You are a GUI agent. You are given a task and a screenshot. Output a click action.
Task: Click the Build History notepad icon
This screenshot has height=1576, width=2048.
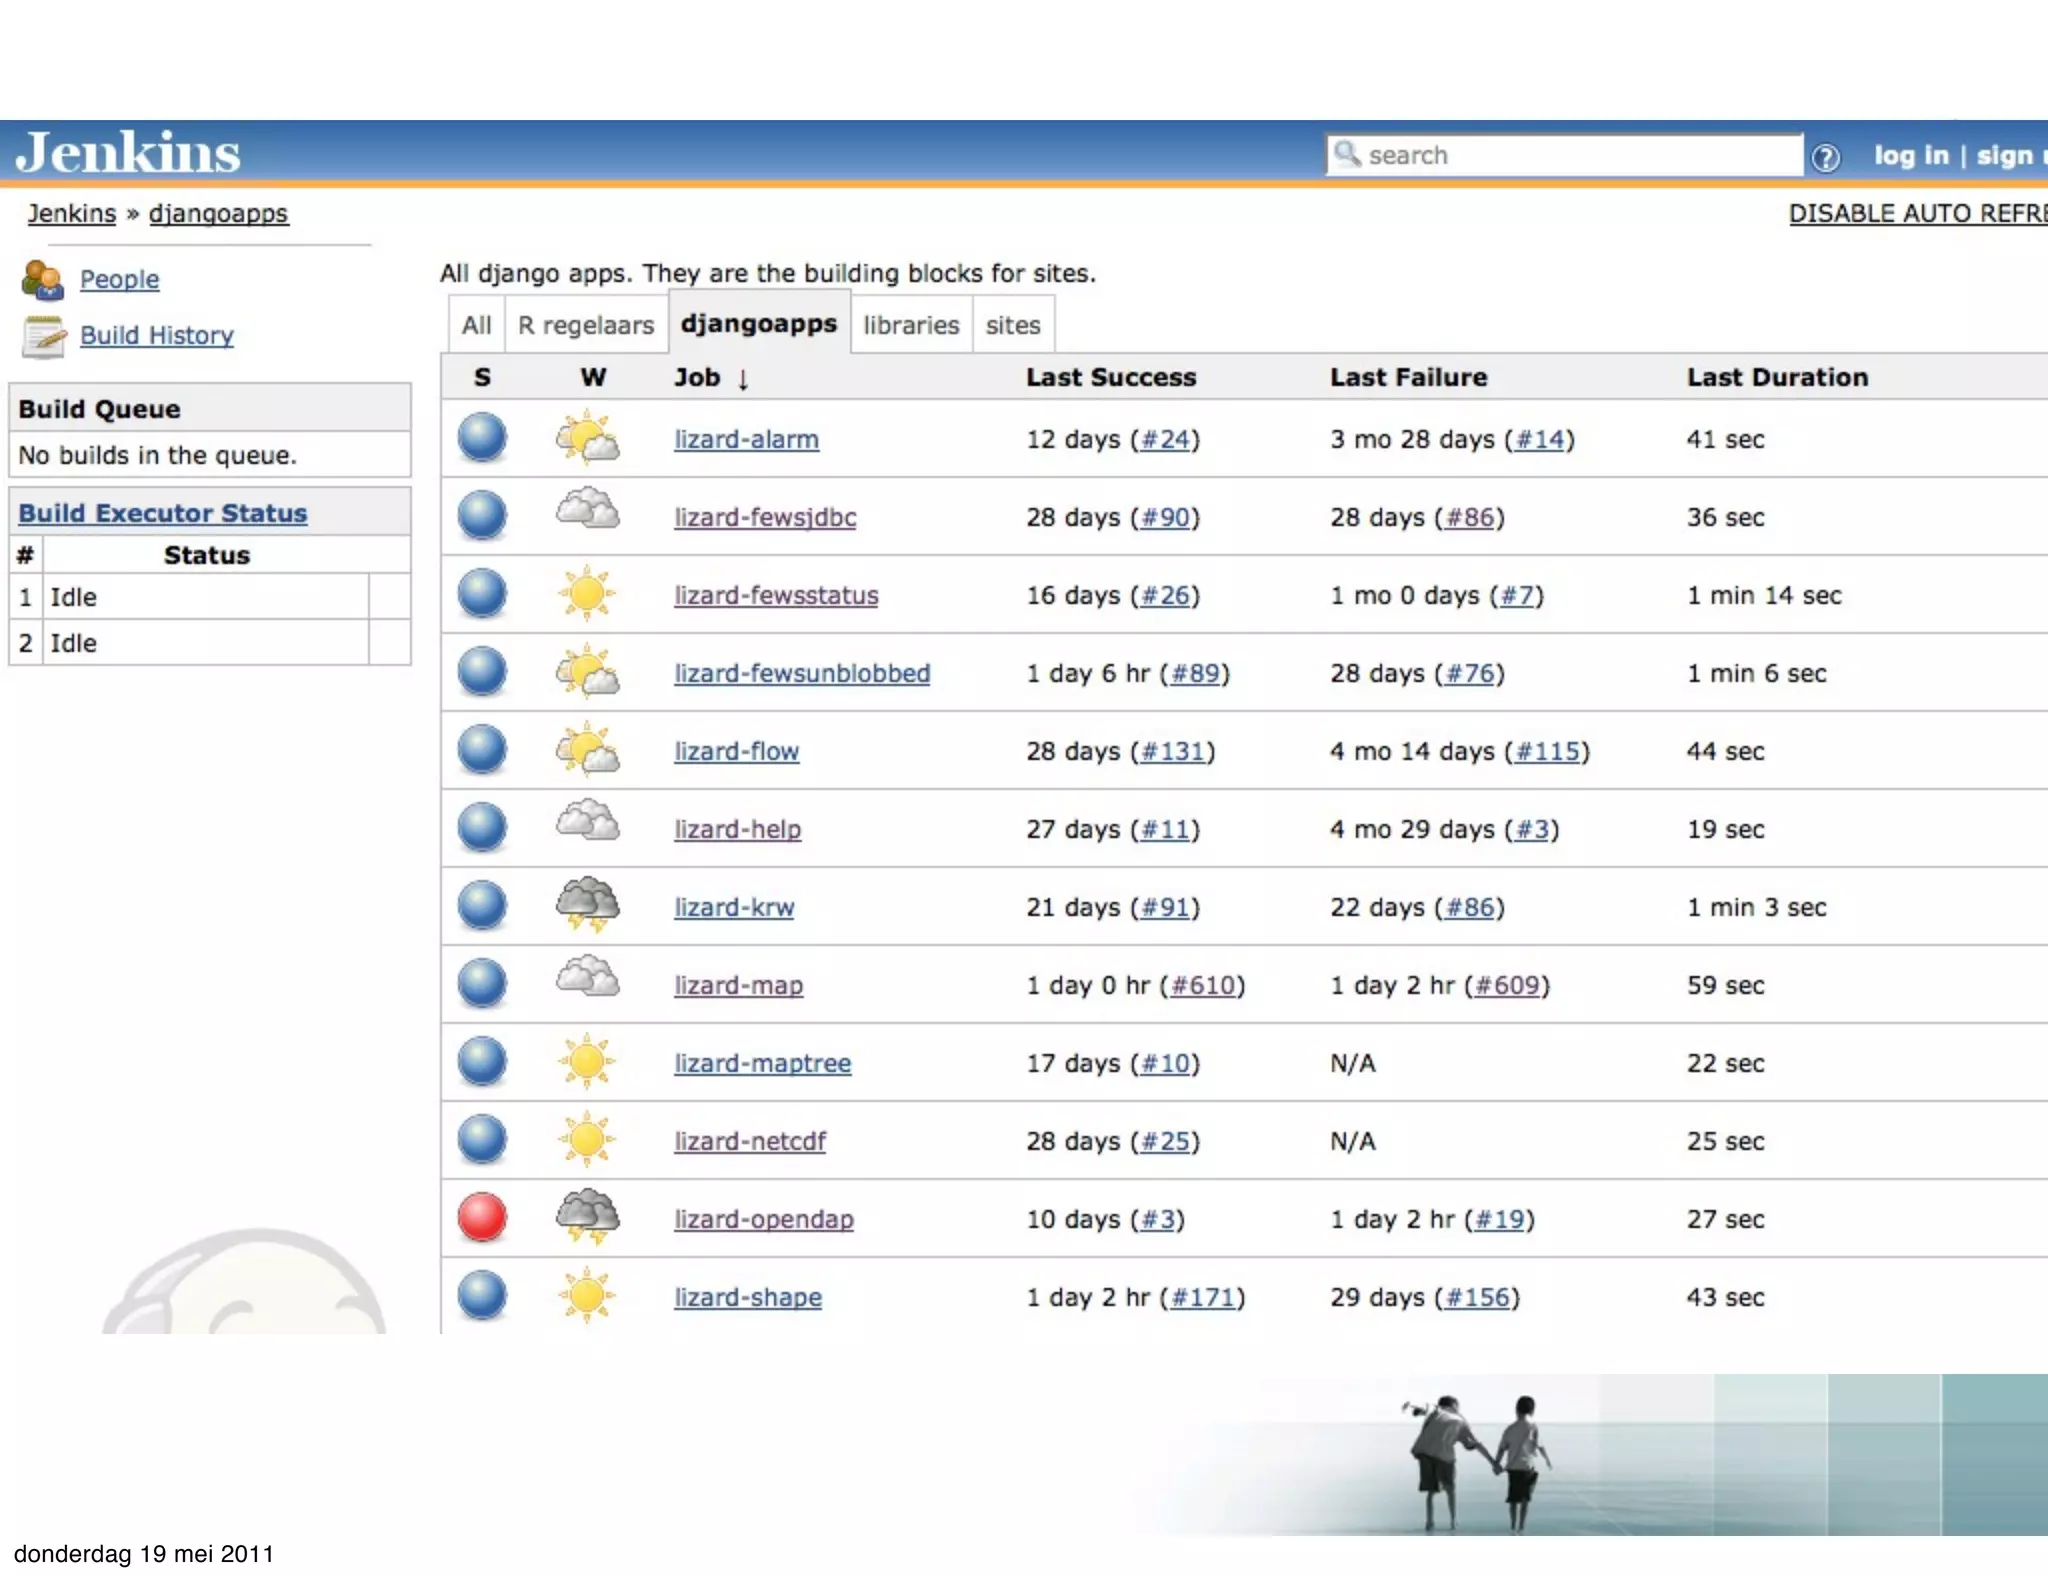[44, 336]
